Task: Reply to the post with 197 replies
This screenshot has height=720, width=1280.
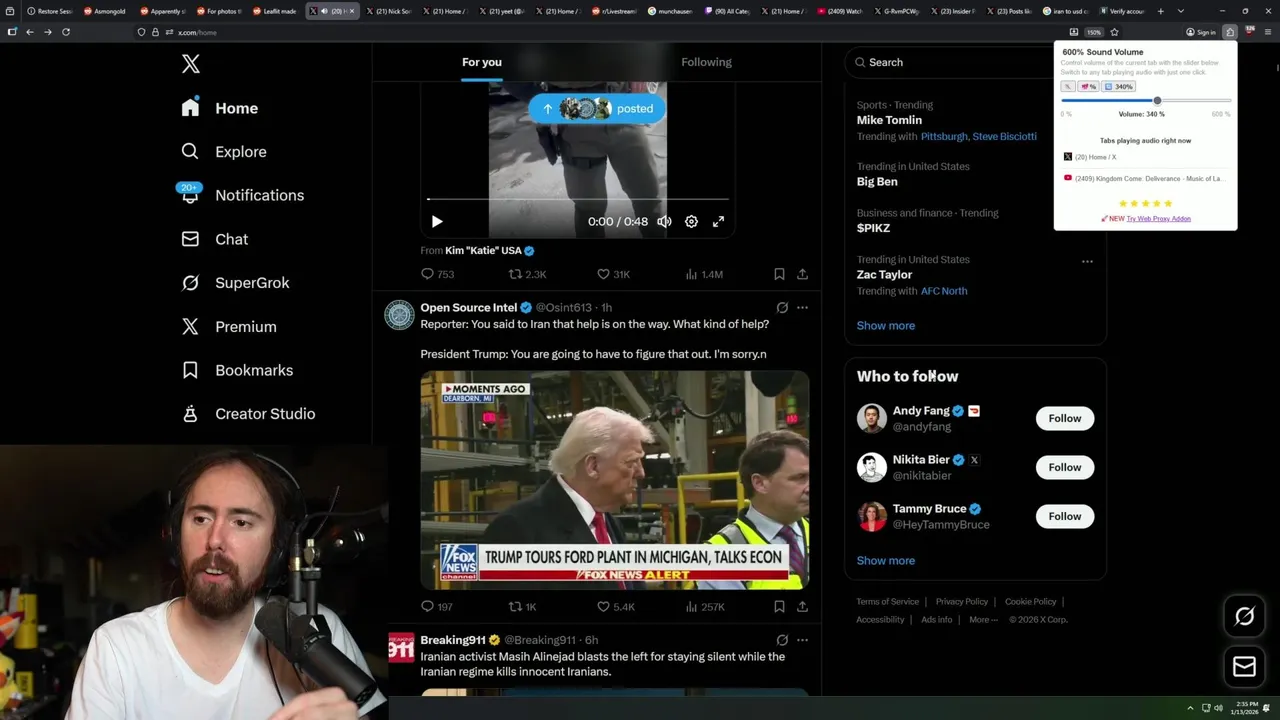Action: click(437, 607)
